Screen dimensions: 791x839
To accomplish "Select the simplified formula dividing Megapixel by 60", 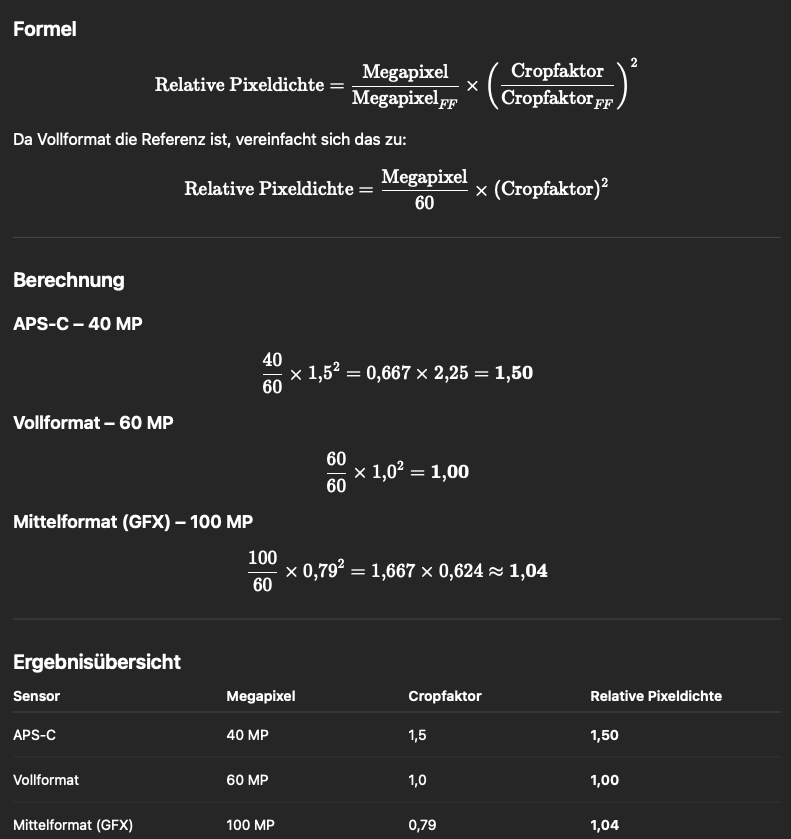I will tap(396, 189).
